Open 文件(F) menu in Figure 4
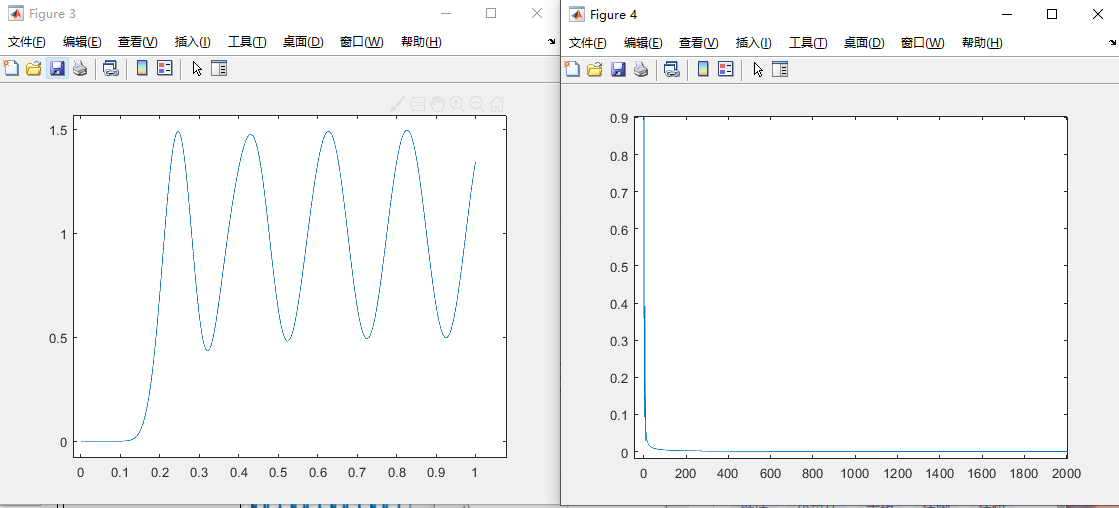This screenshot has width=1119, height=508. (x=587, y=43)
